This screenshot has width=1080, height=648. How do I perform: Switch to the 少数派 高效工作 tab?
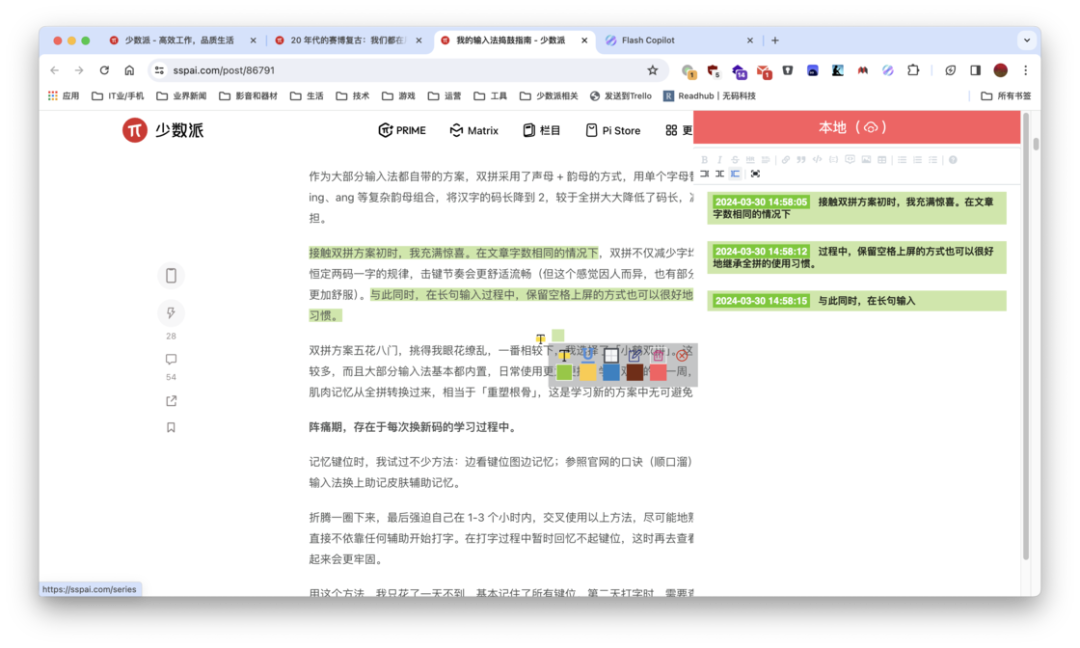coord(183,41)
